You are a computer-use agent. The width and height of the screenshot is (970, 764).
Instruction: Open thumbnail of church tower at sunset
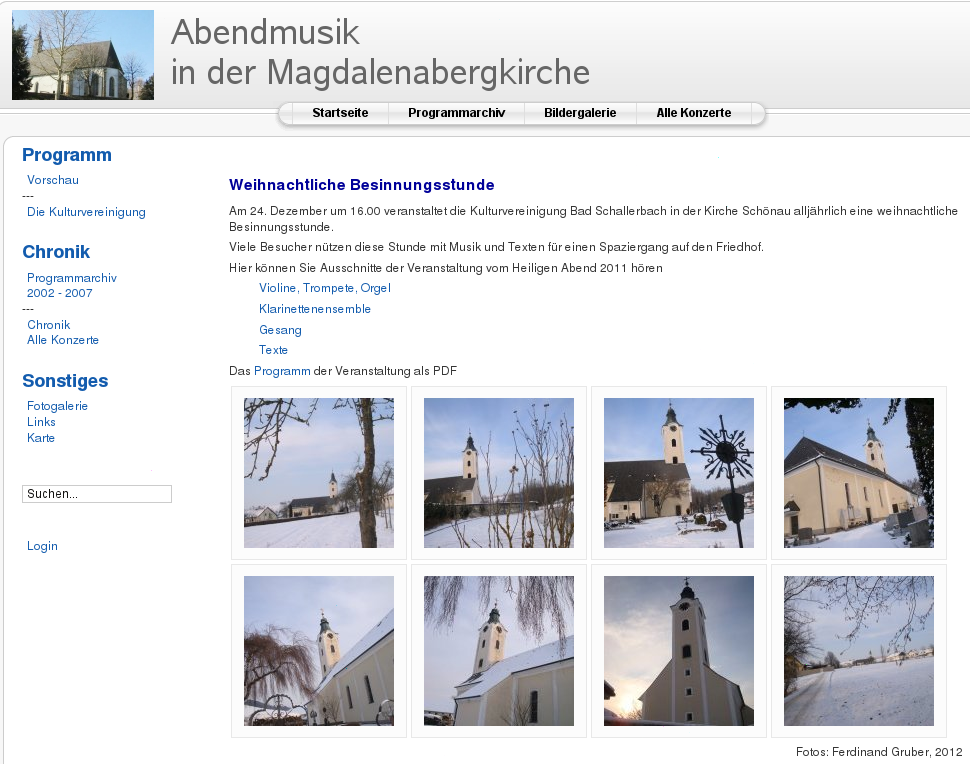click(679, 651)
